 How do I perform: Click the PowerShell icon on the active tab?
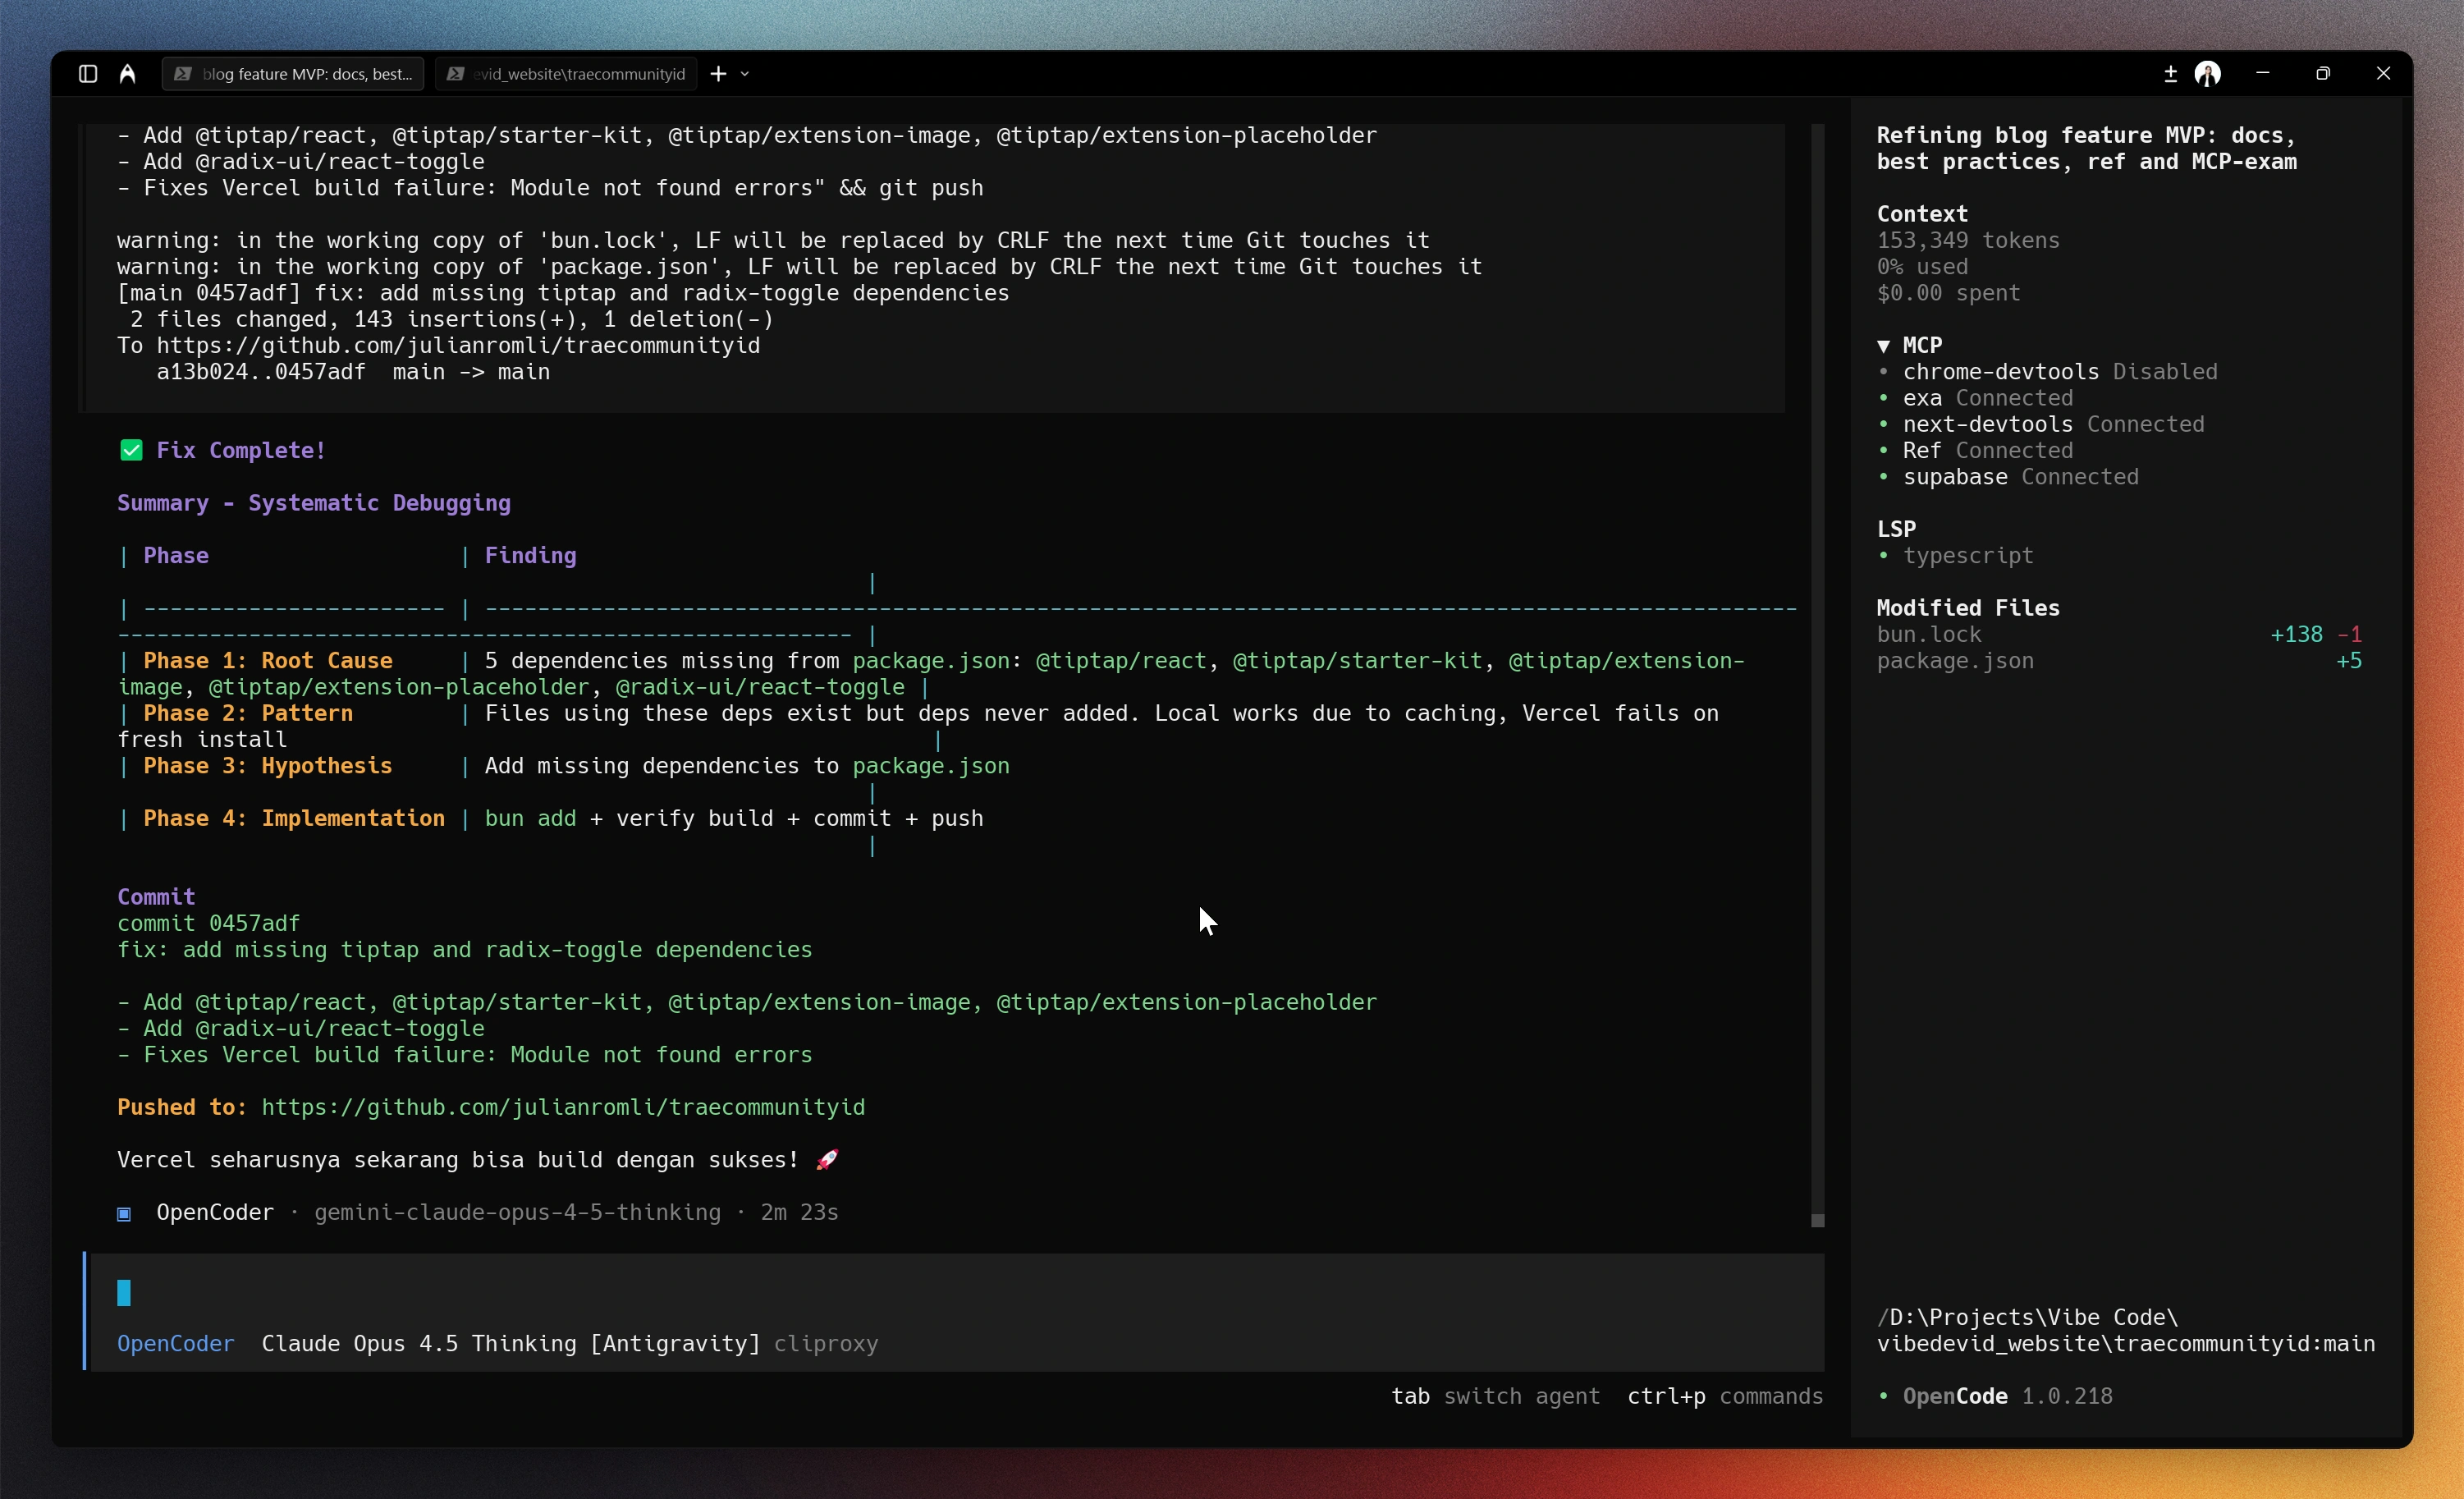(183, 73)
